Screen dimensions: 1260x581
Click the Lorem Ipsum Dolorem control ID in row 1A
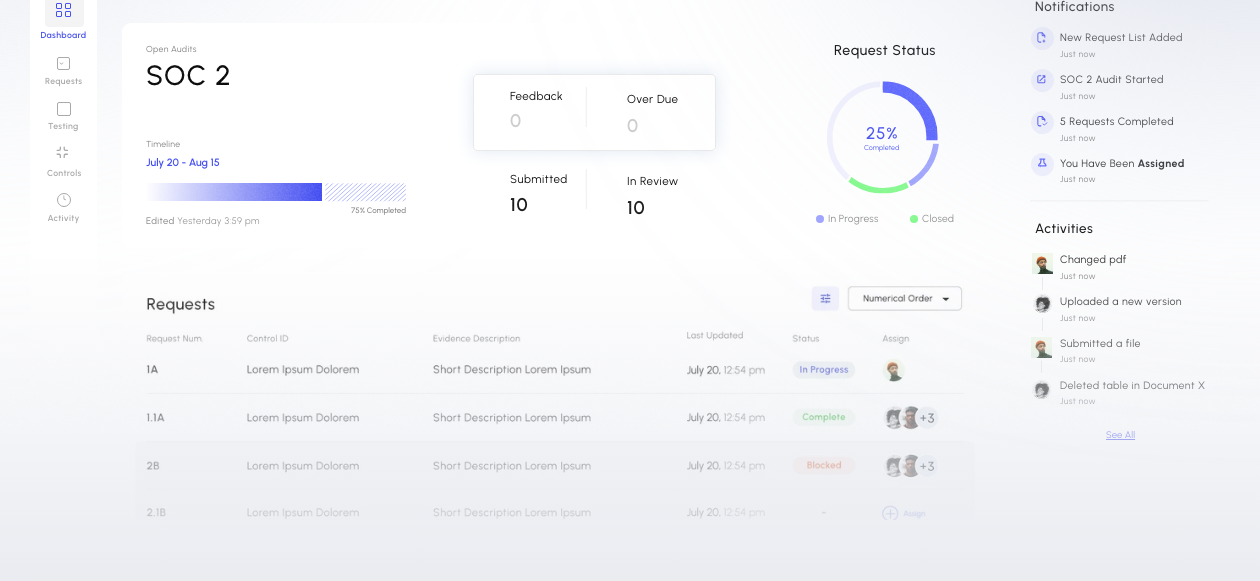click(303, 370)
